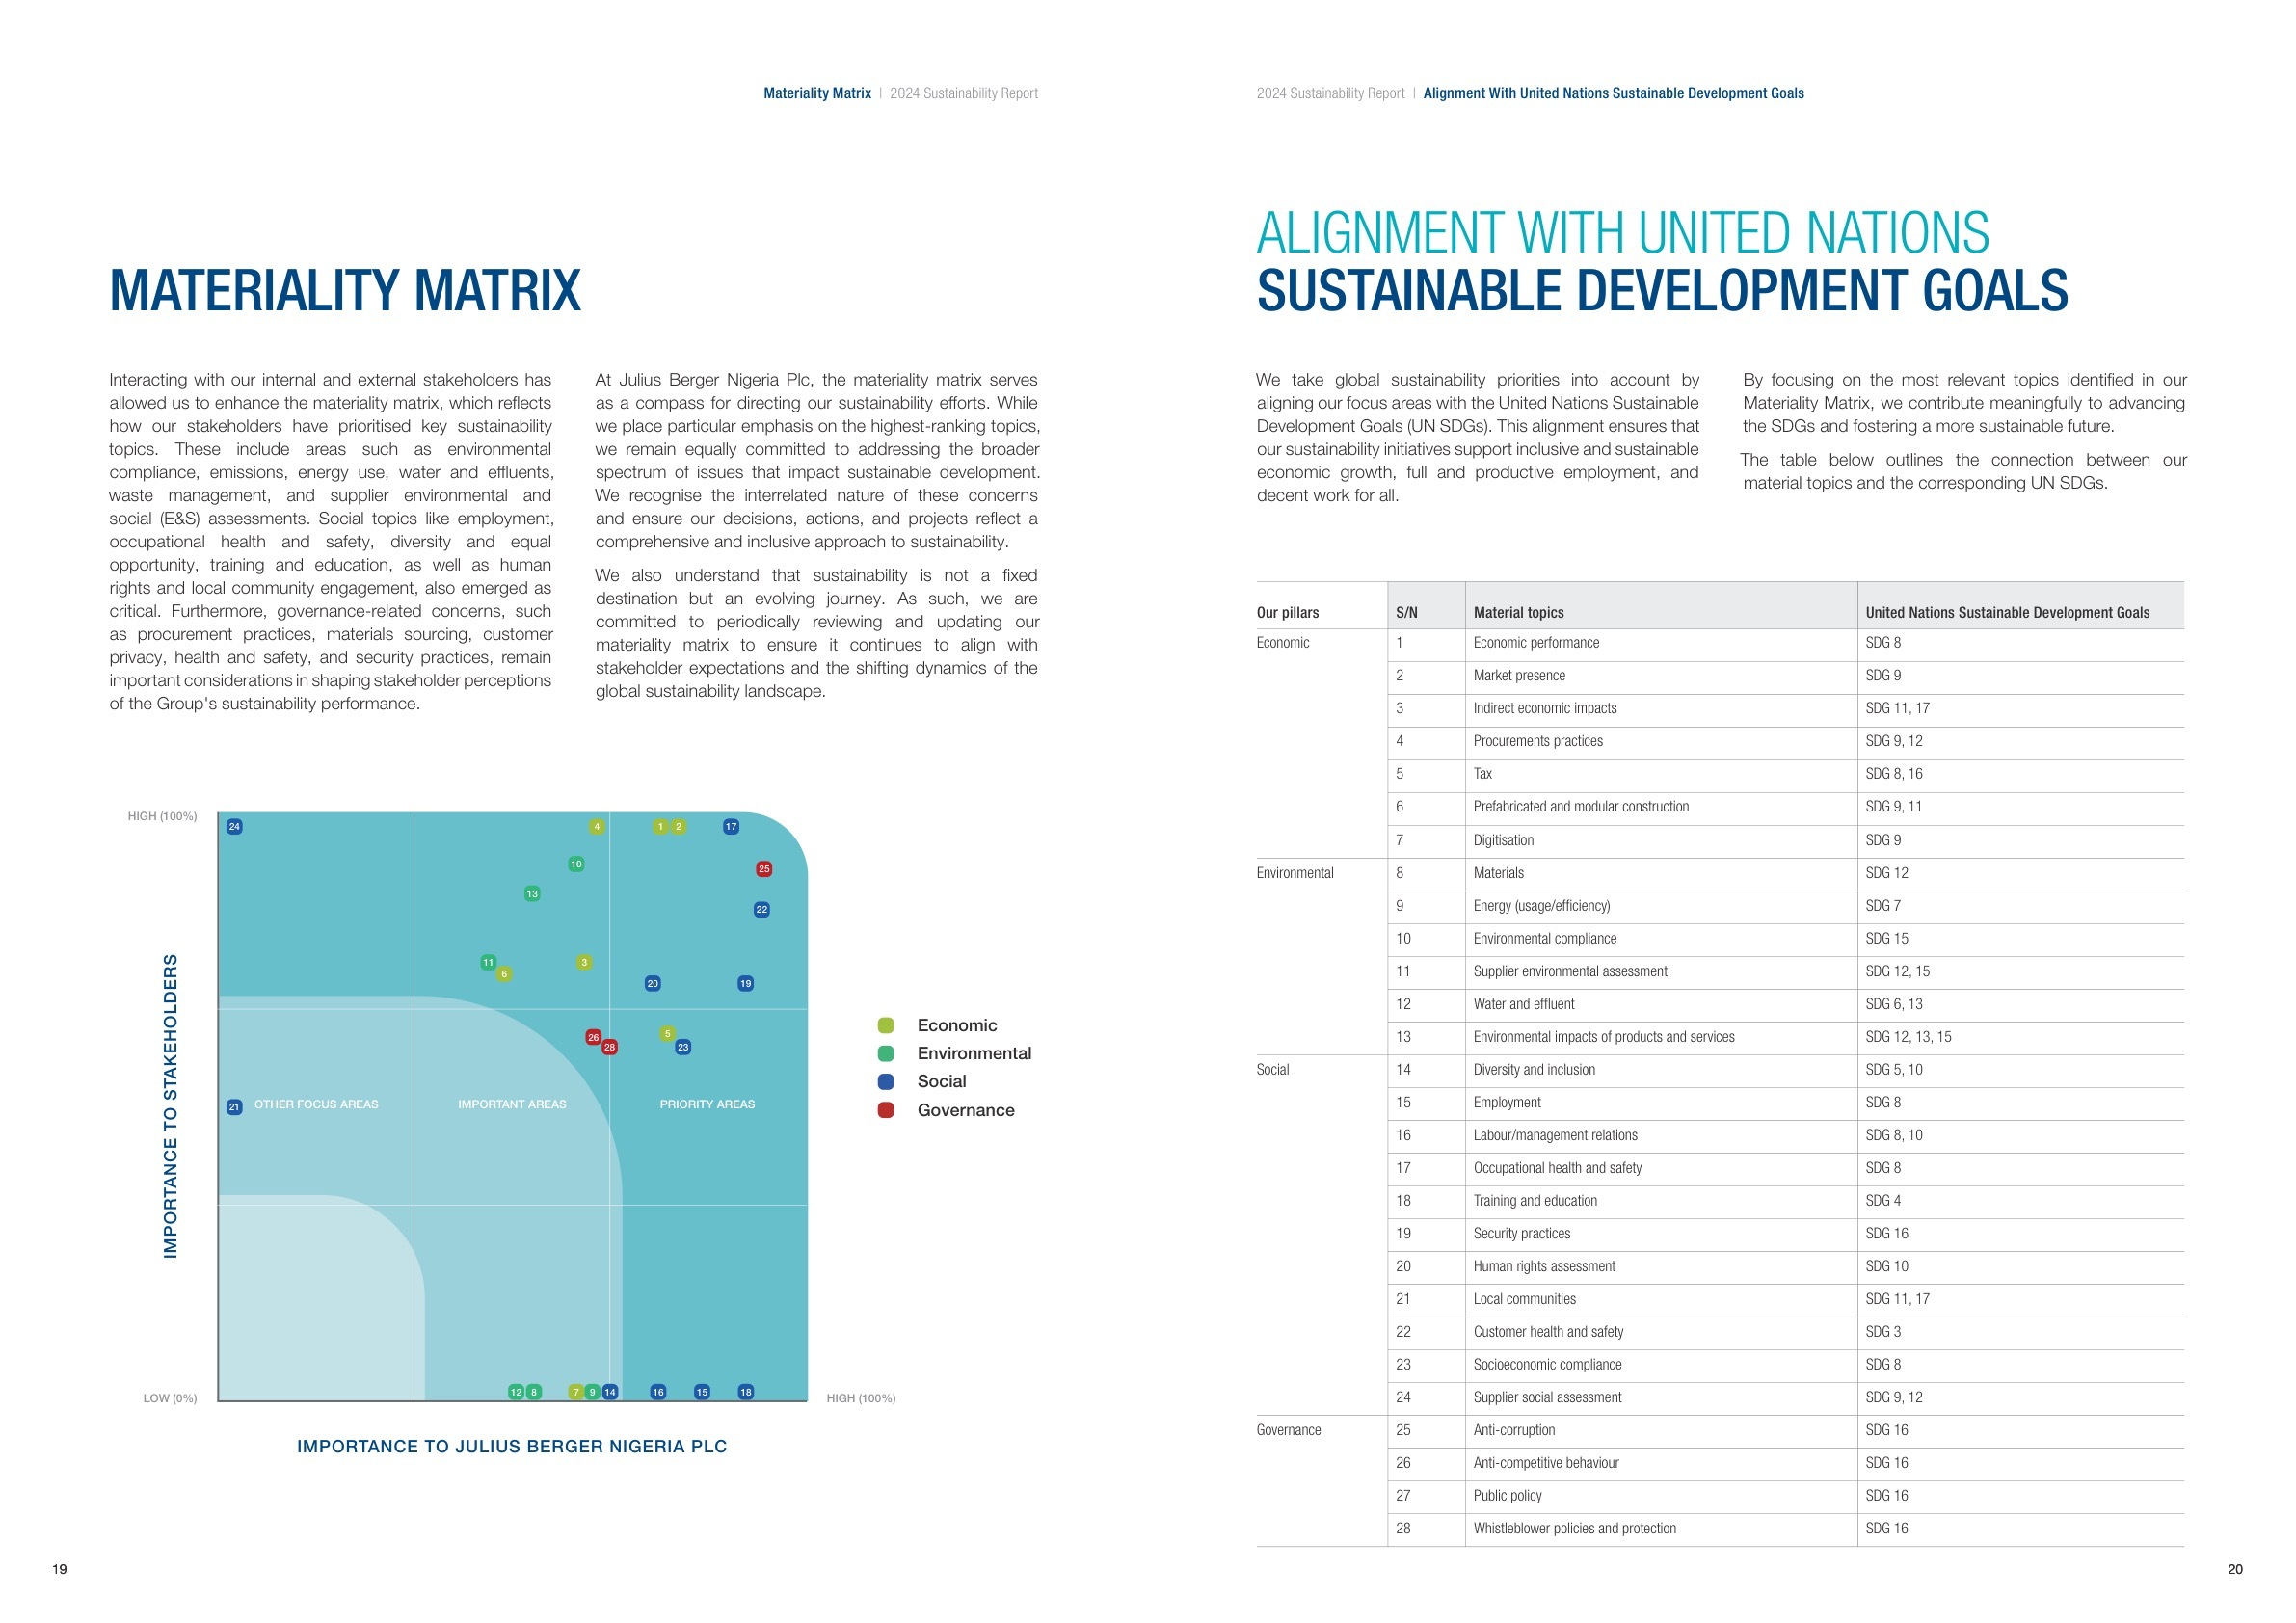Select green point 10 on the matrix
Image resolution: width=2296 pixels, height=1623 pixels.
[x=576, y=863]
